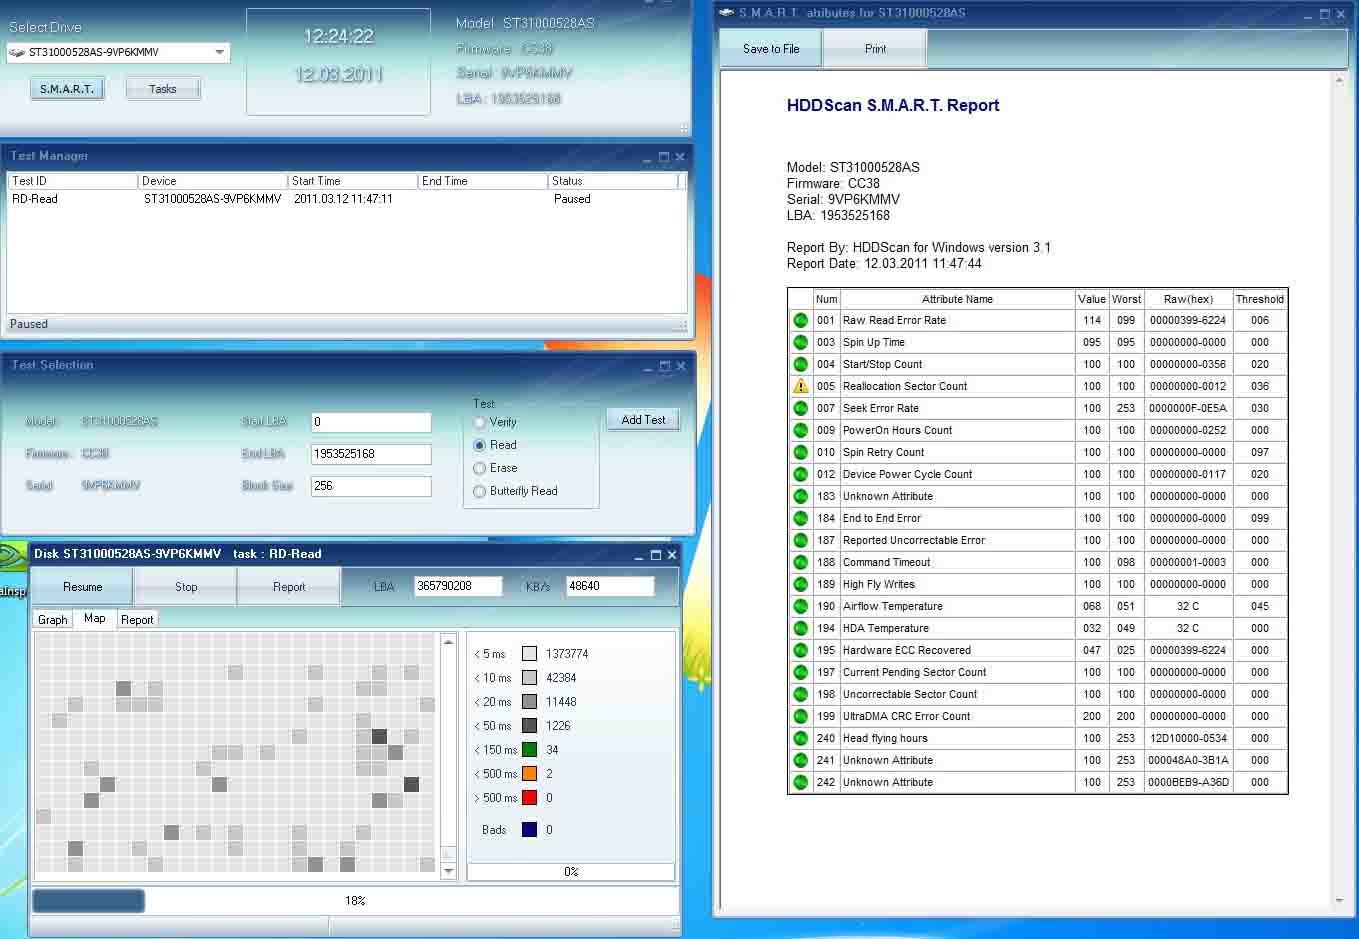1359x939 pixels.
Task: Save the S.M.A.R.T. report to file
Action: point(771,49)
